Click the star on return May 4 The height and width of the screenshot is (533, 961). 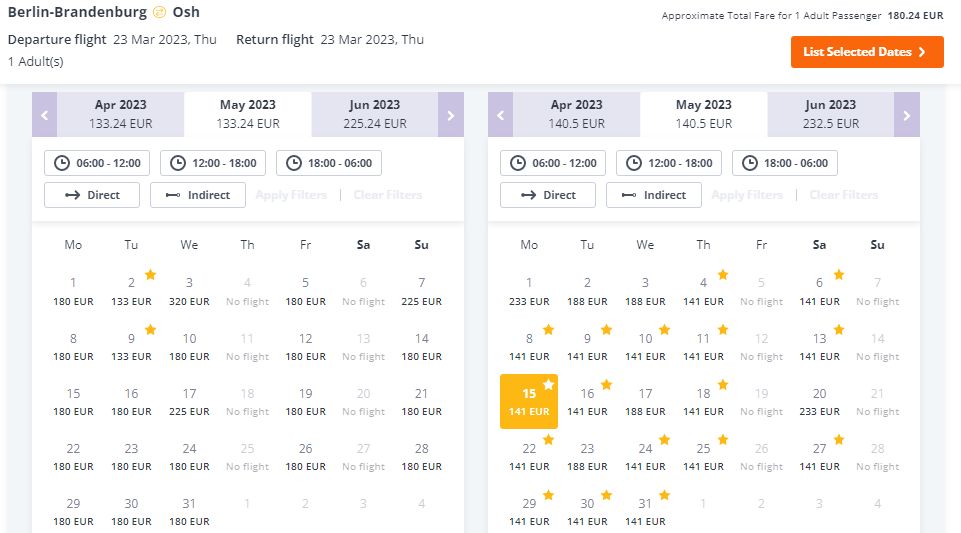(x=723, y=274)
